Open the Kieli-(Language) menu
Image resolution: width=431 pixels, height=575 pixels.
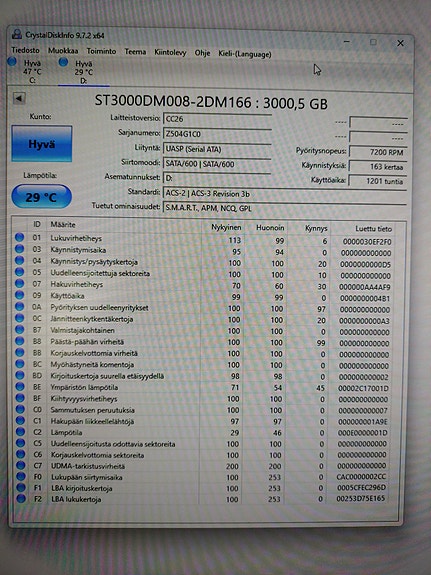coord(245,54)
